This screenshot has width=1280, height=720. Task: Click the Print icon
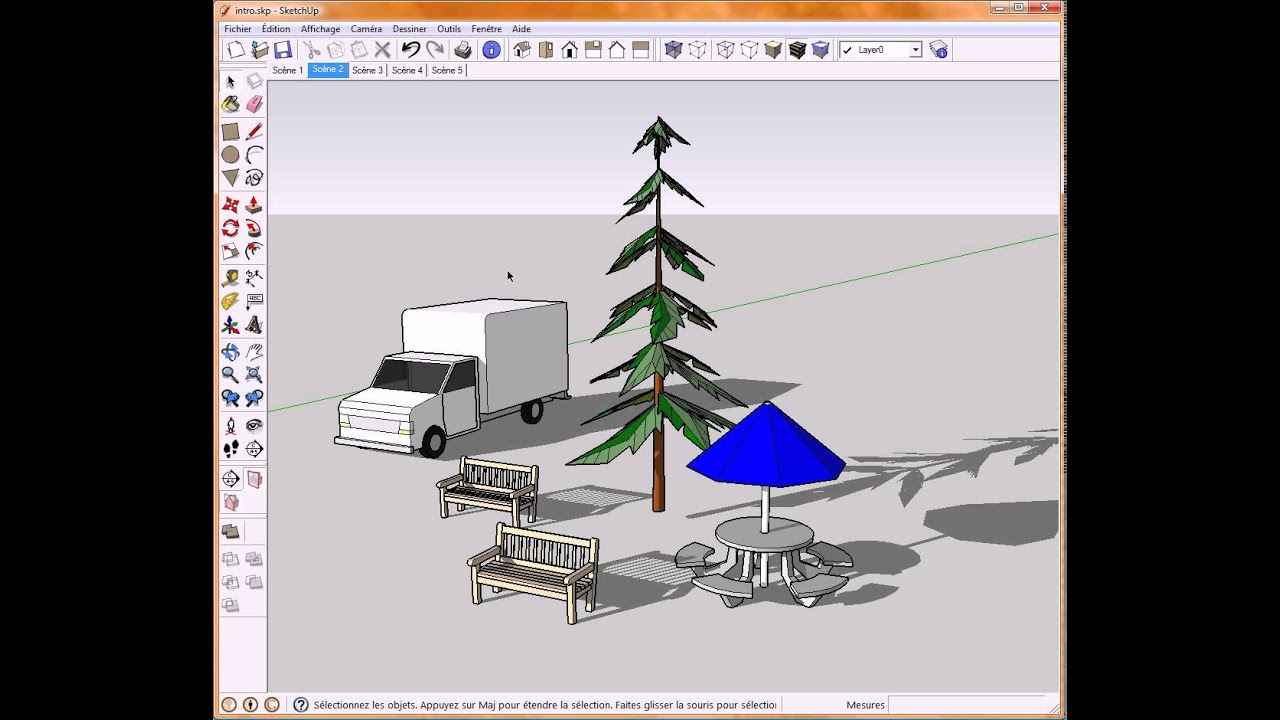(463, 49)
